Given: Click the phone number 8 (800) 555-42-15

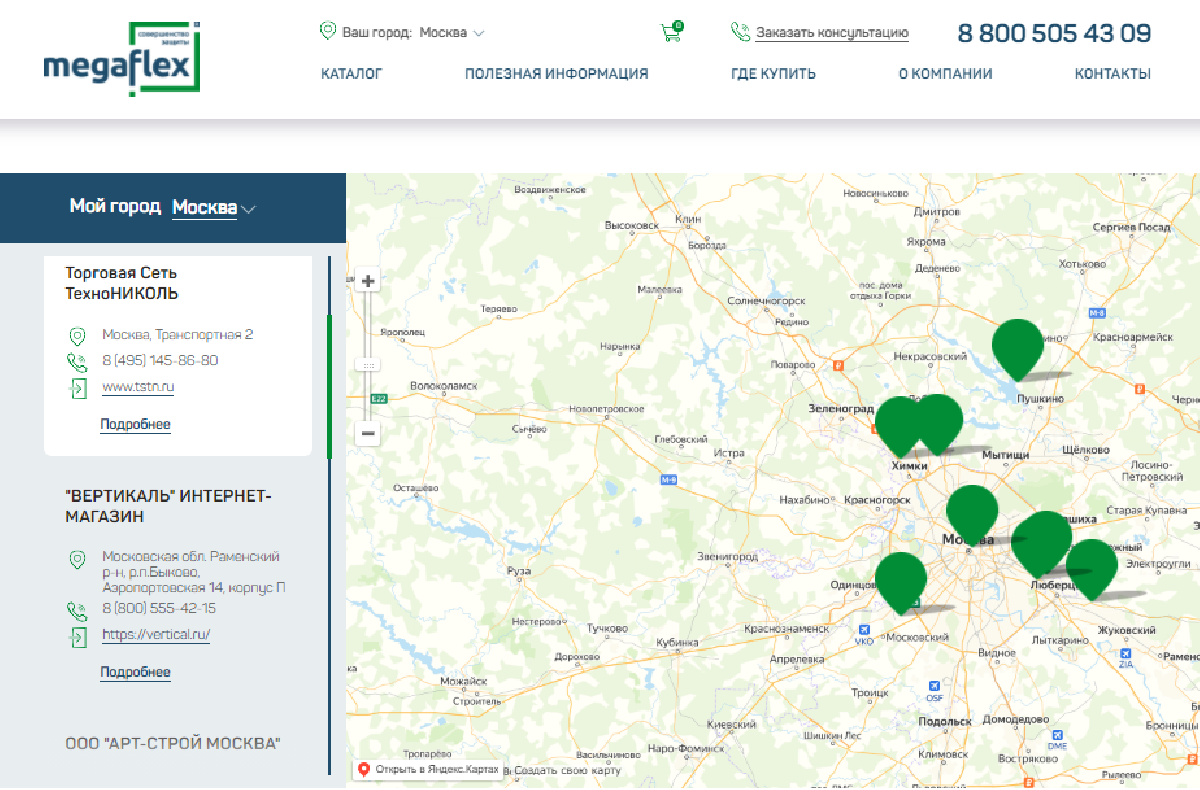Looking at the screenshot, I should point(159,608).
